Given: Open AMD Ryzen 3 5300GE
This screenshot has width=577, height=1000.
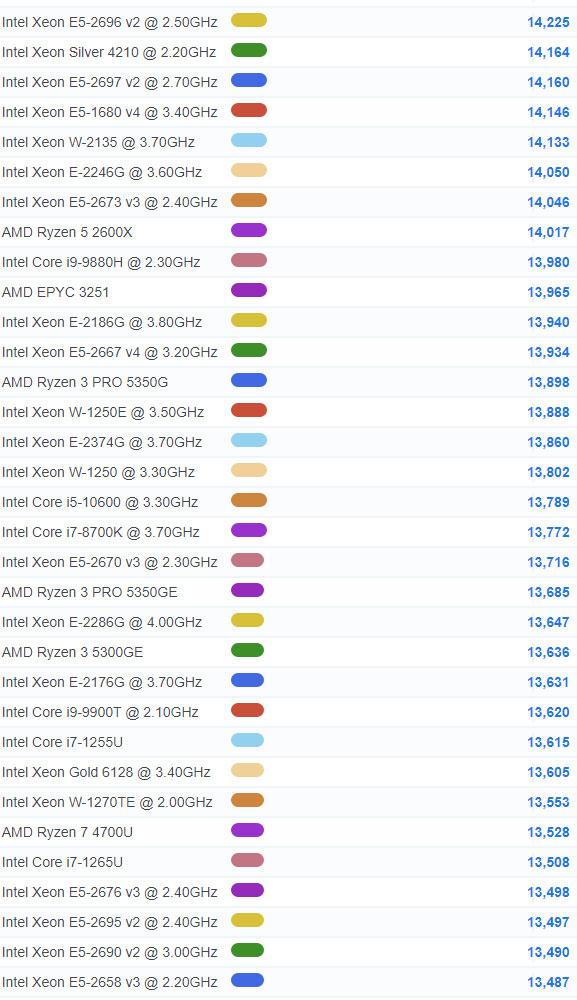Looking at the screenshot, I should (73, 652).
